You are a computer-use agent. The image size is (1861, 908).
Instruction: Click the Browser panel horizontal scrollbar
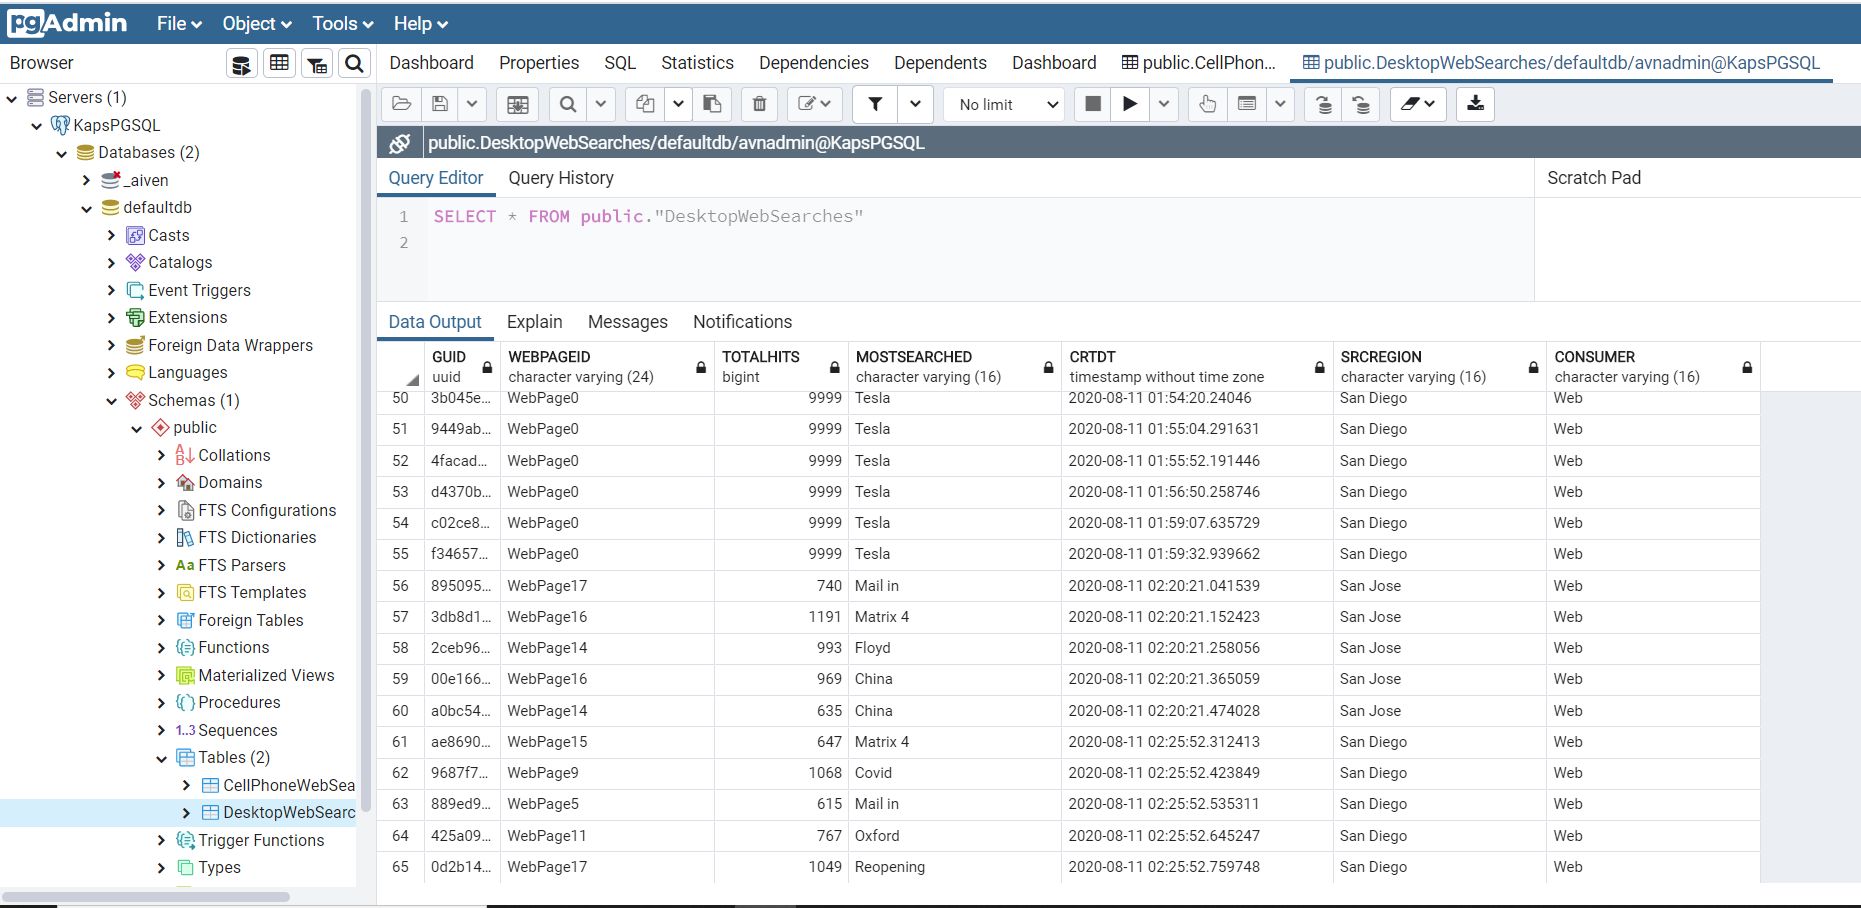click(147, 896)
